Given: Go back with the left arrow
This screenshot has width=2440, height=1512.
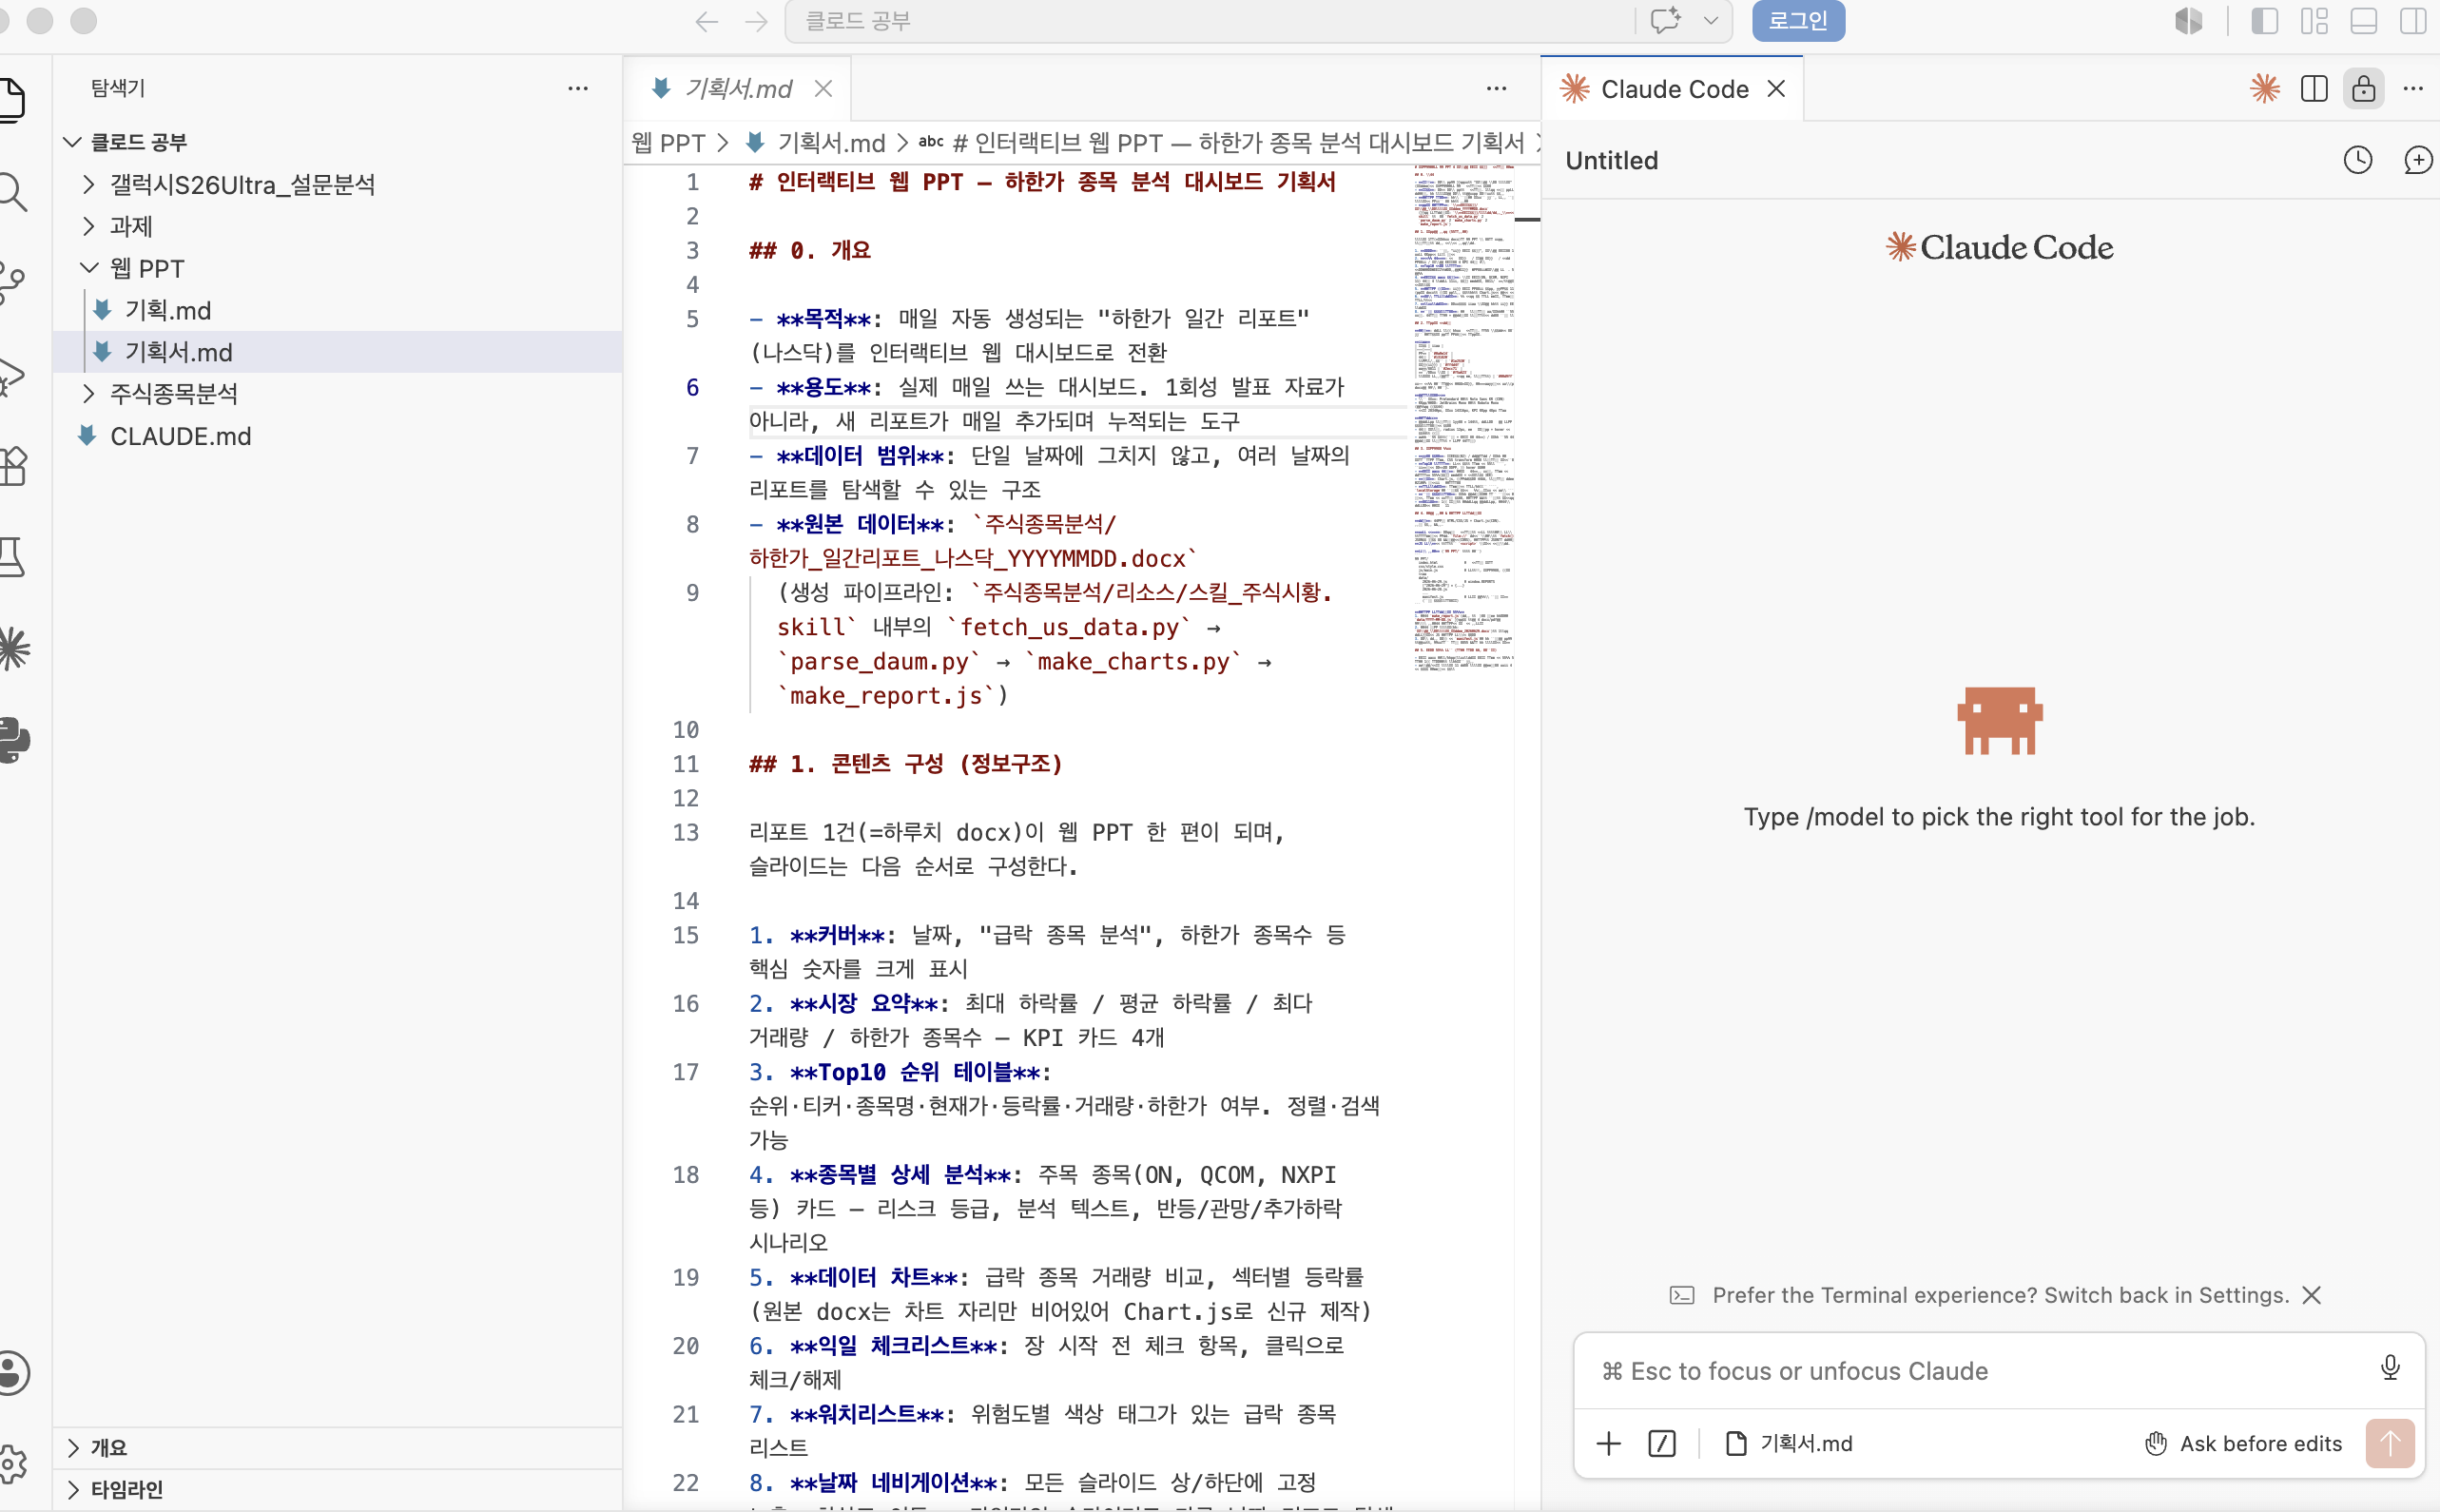Looking at the screenshot, I should (707, 21).
